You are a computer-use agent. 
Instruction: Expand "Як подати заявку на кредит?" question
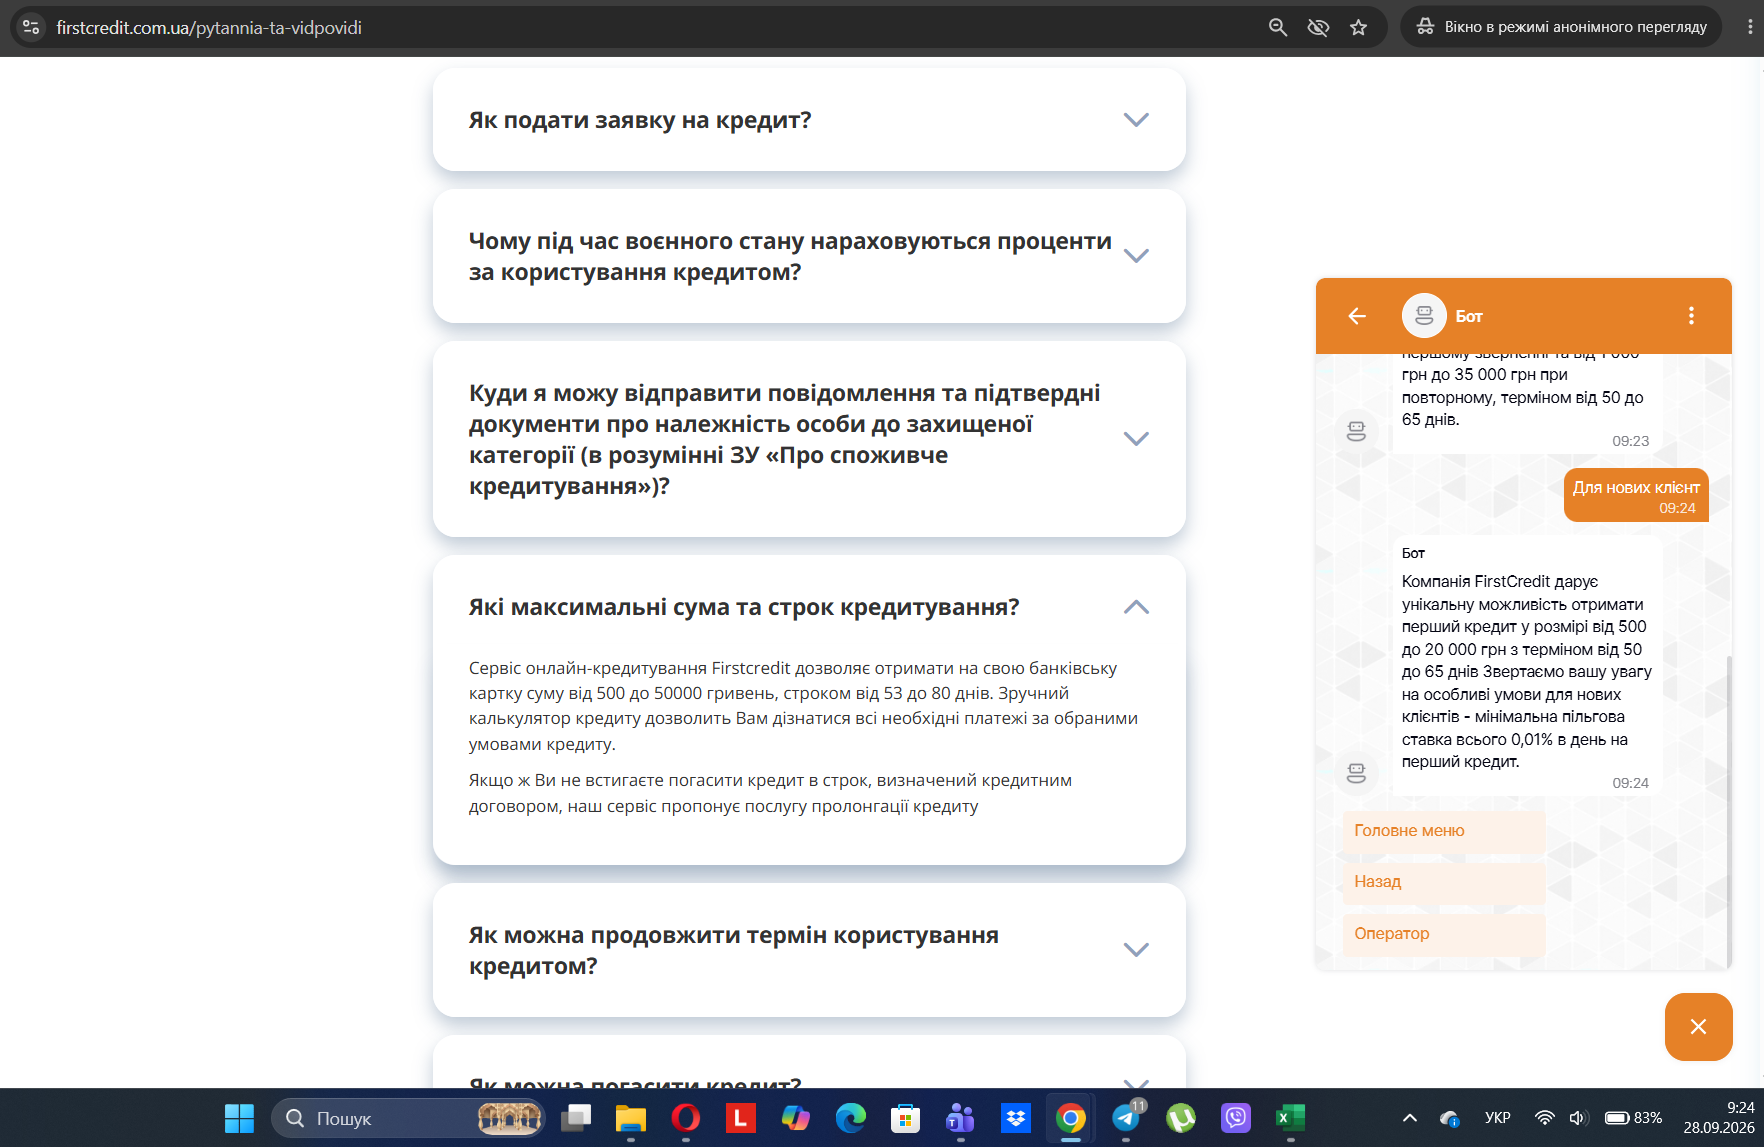(809, 120)
